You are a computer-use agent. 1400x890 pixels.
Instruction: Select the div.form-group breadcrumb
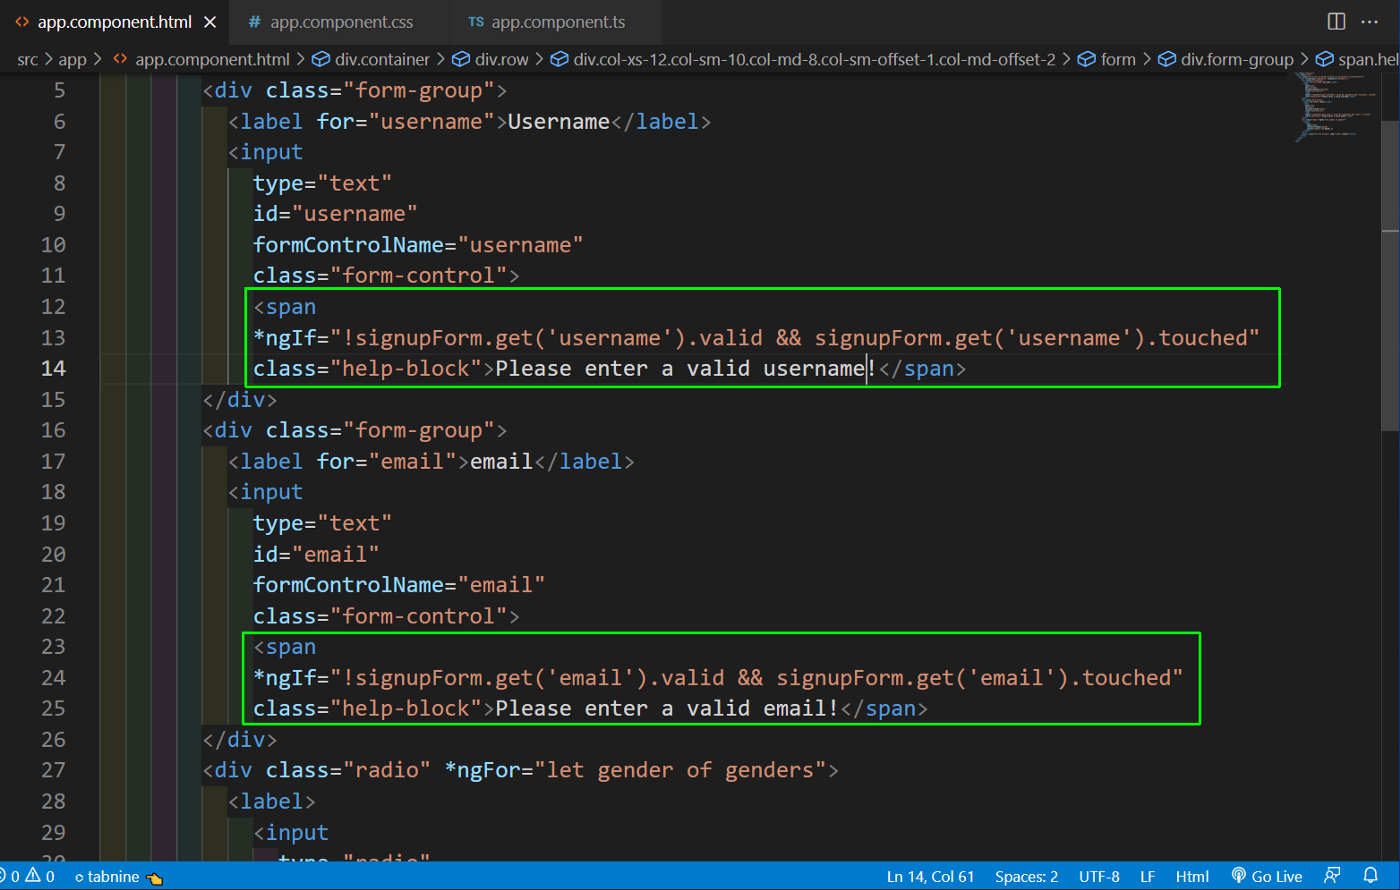(1237, 60)
